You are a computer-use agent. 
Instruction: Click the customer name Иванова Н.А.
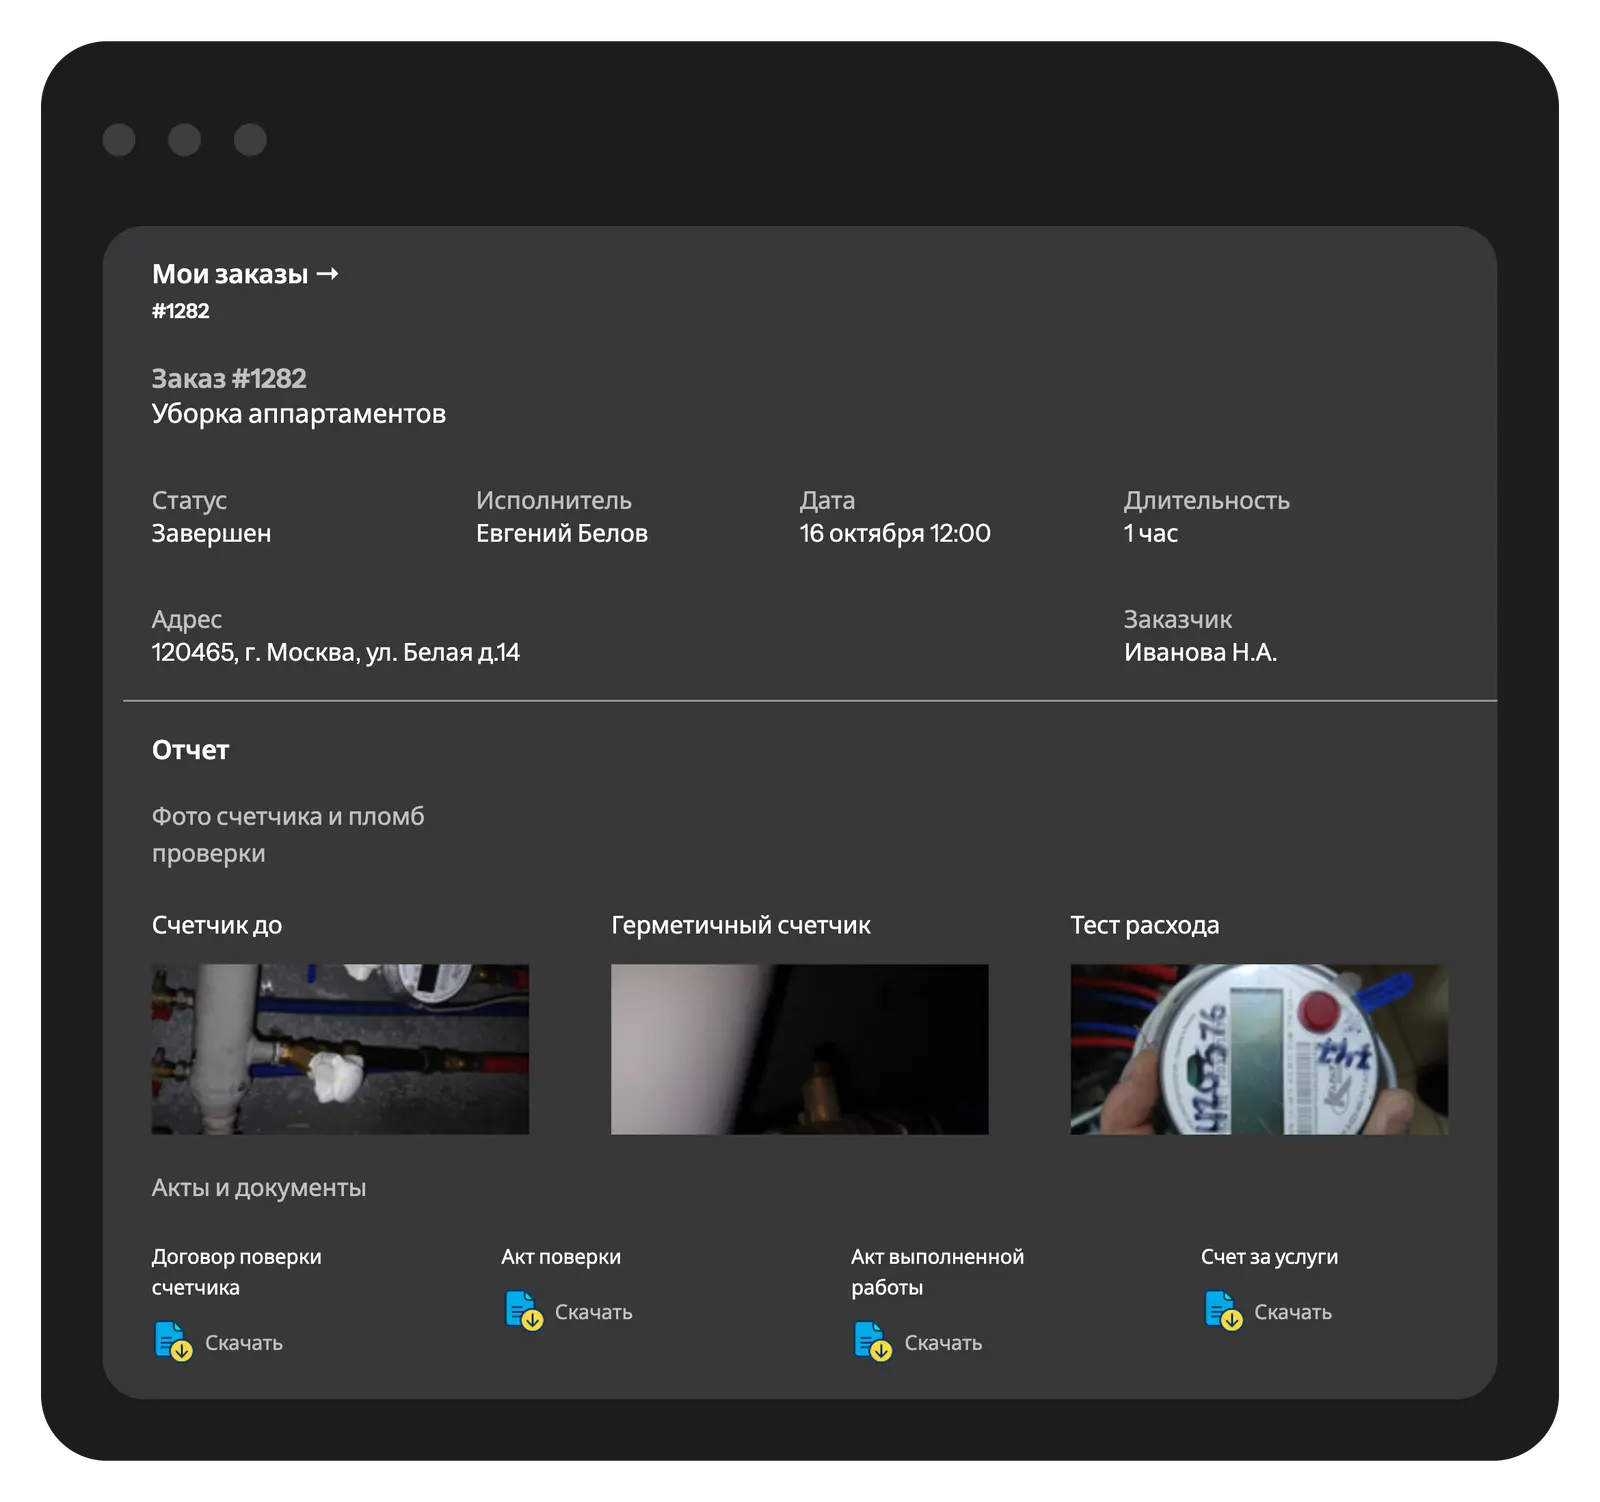pos(1200,652)
